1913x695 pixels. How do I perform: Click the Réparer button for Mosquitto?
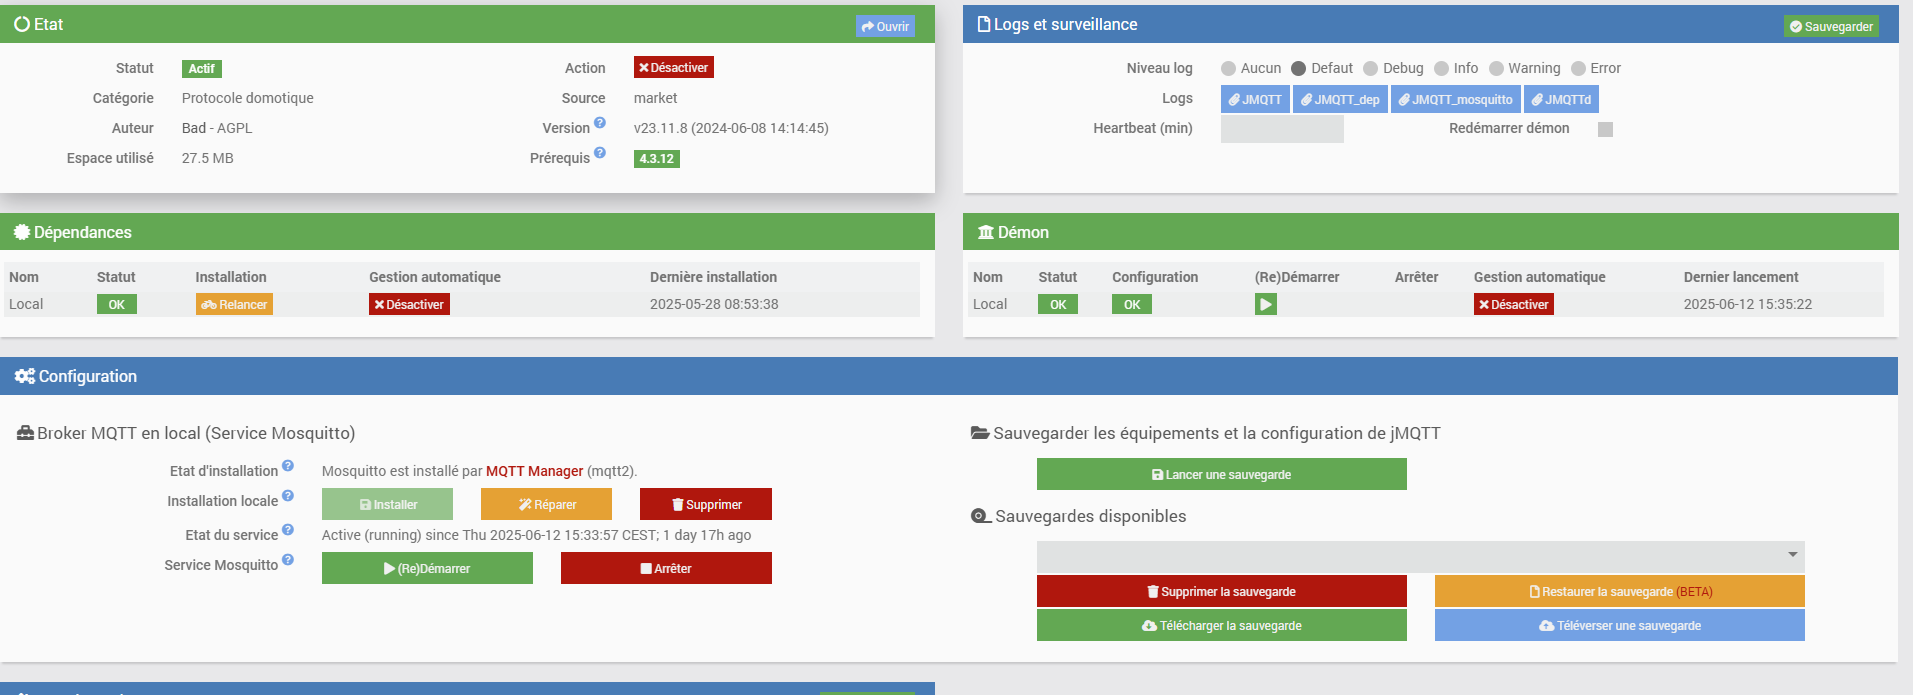tap(546, 504)
